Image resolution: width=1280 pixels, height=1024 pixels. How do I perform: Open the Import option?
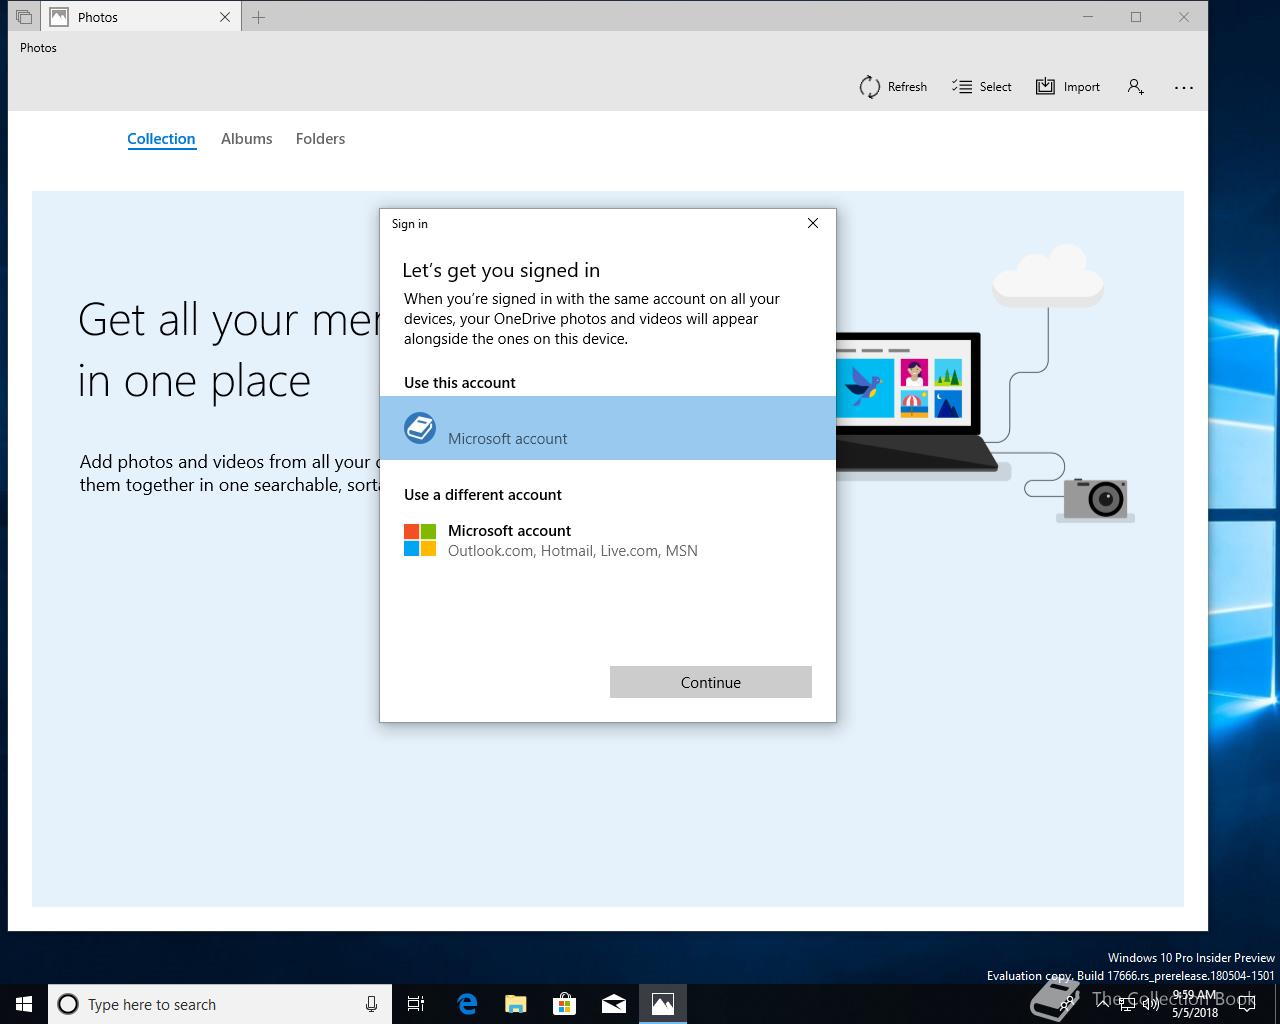(1068, 87)
